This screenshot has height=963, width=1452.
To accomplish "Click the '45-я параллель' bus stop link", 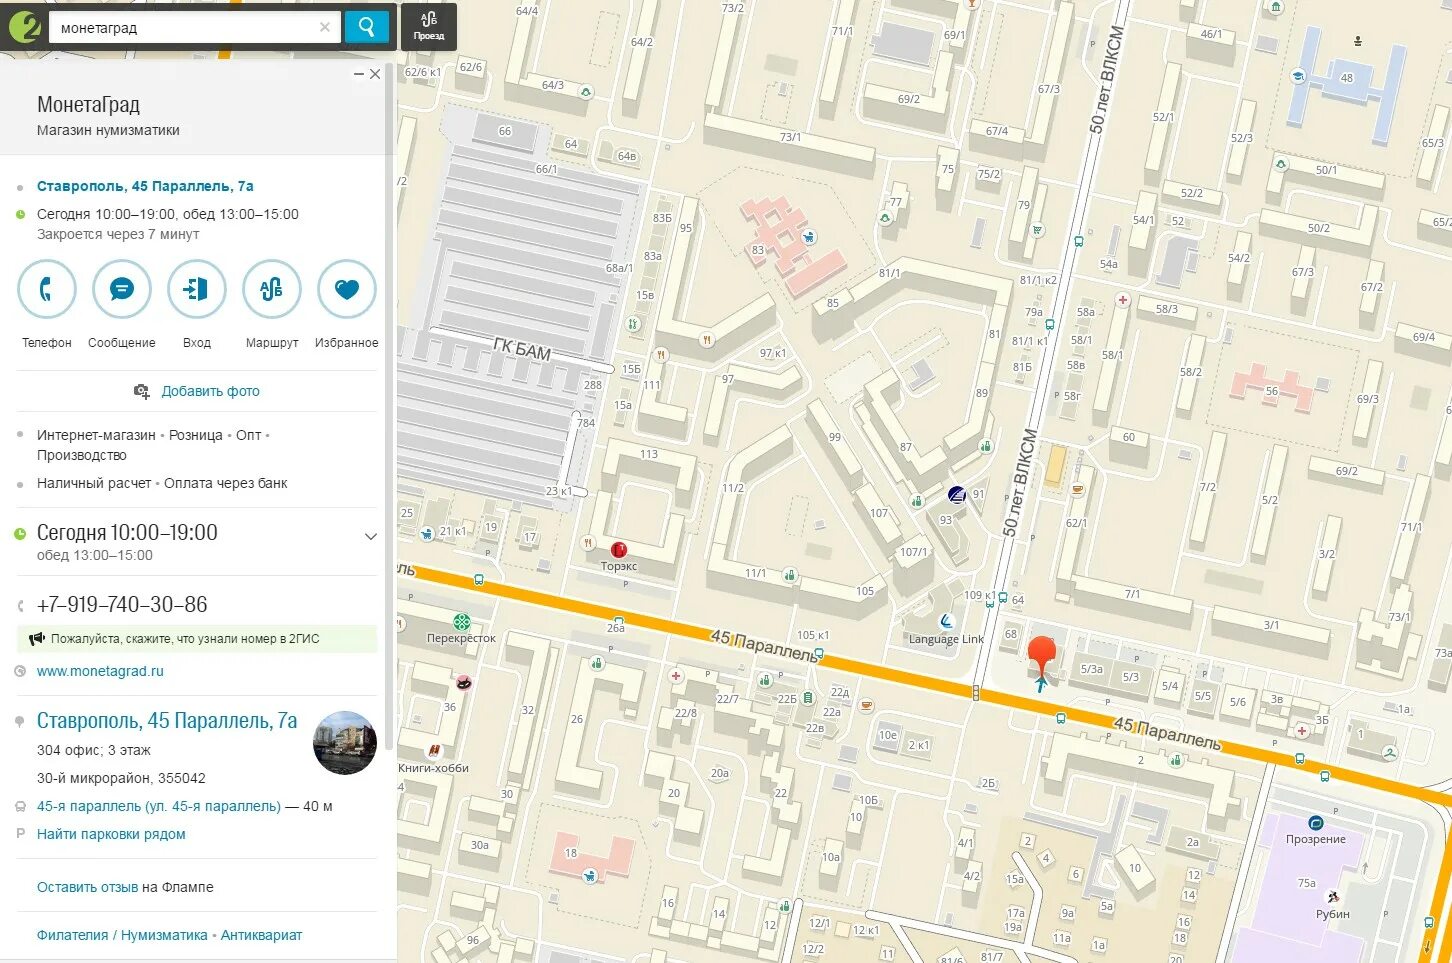I will [159, 806].
